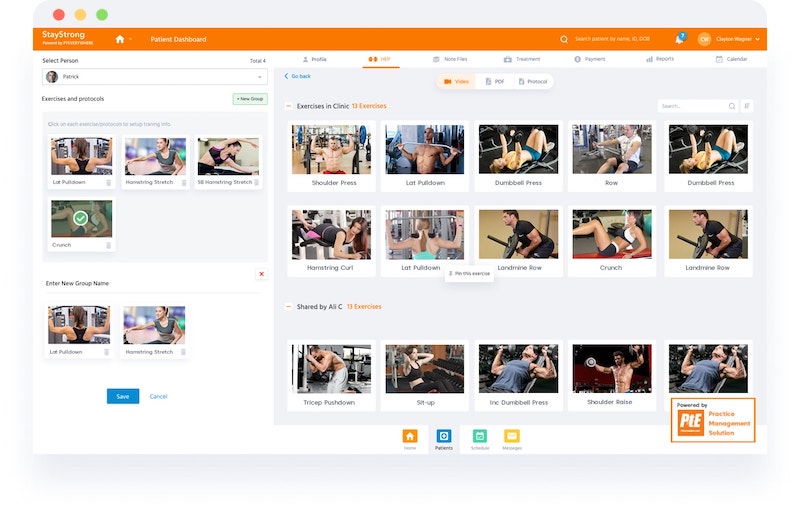The height and width of the screenshot is (514, 800).
Task: Switch to the Reports tab
Action: tap(660, 59)
